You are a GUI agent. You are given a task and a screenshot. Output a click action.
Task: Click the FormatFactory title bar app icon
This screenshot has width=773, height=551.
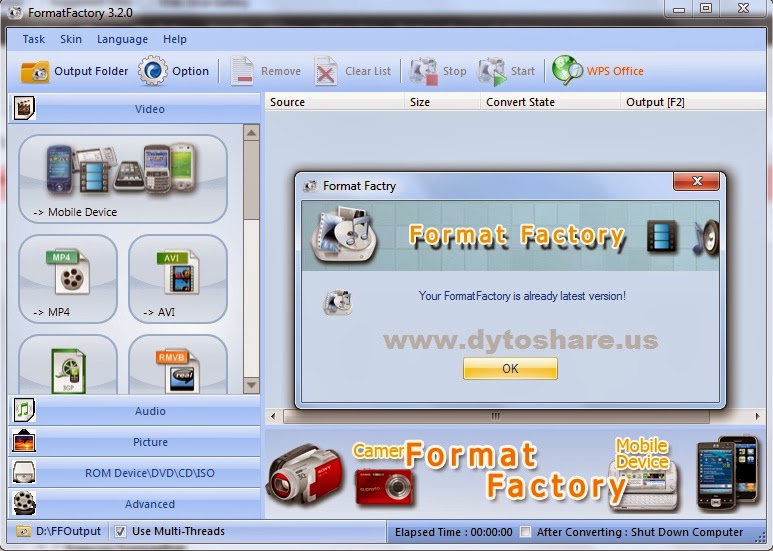[15, 12]
